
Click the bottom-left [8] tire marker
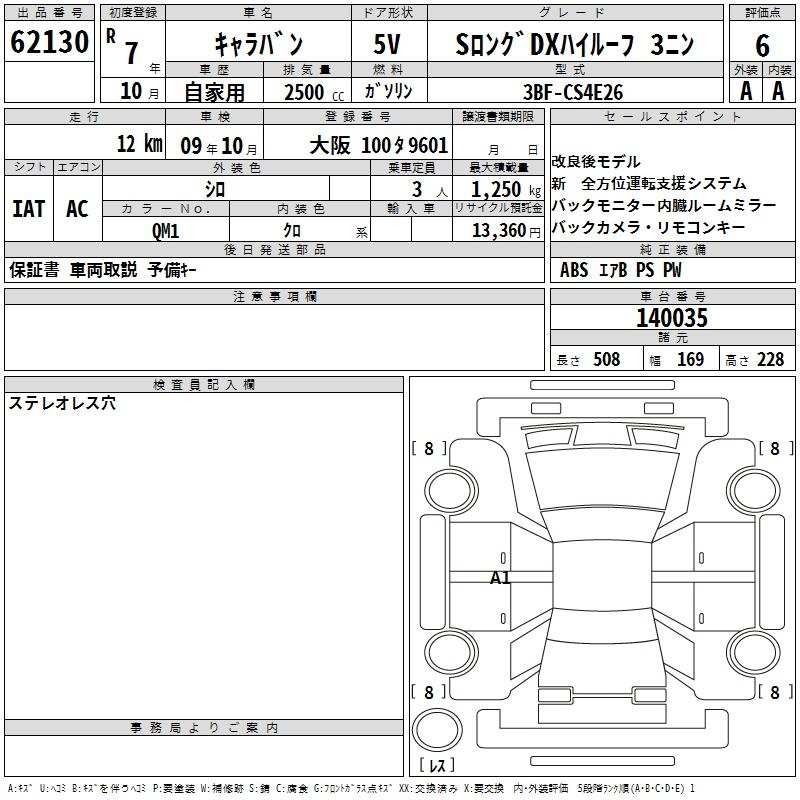tap(429, 692)
